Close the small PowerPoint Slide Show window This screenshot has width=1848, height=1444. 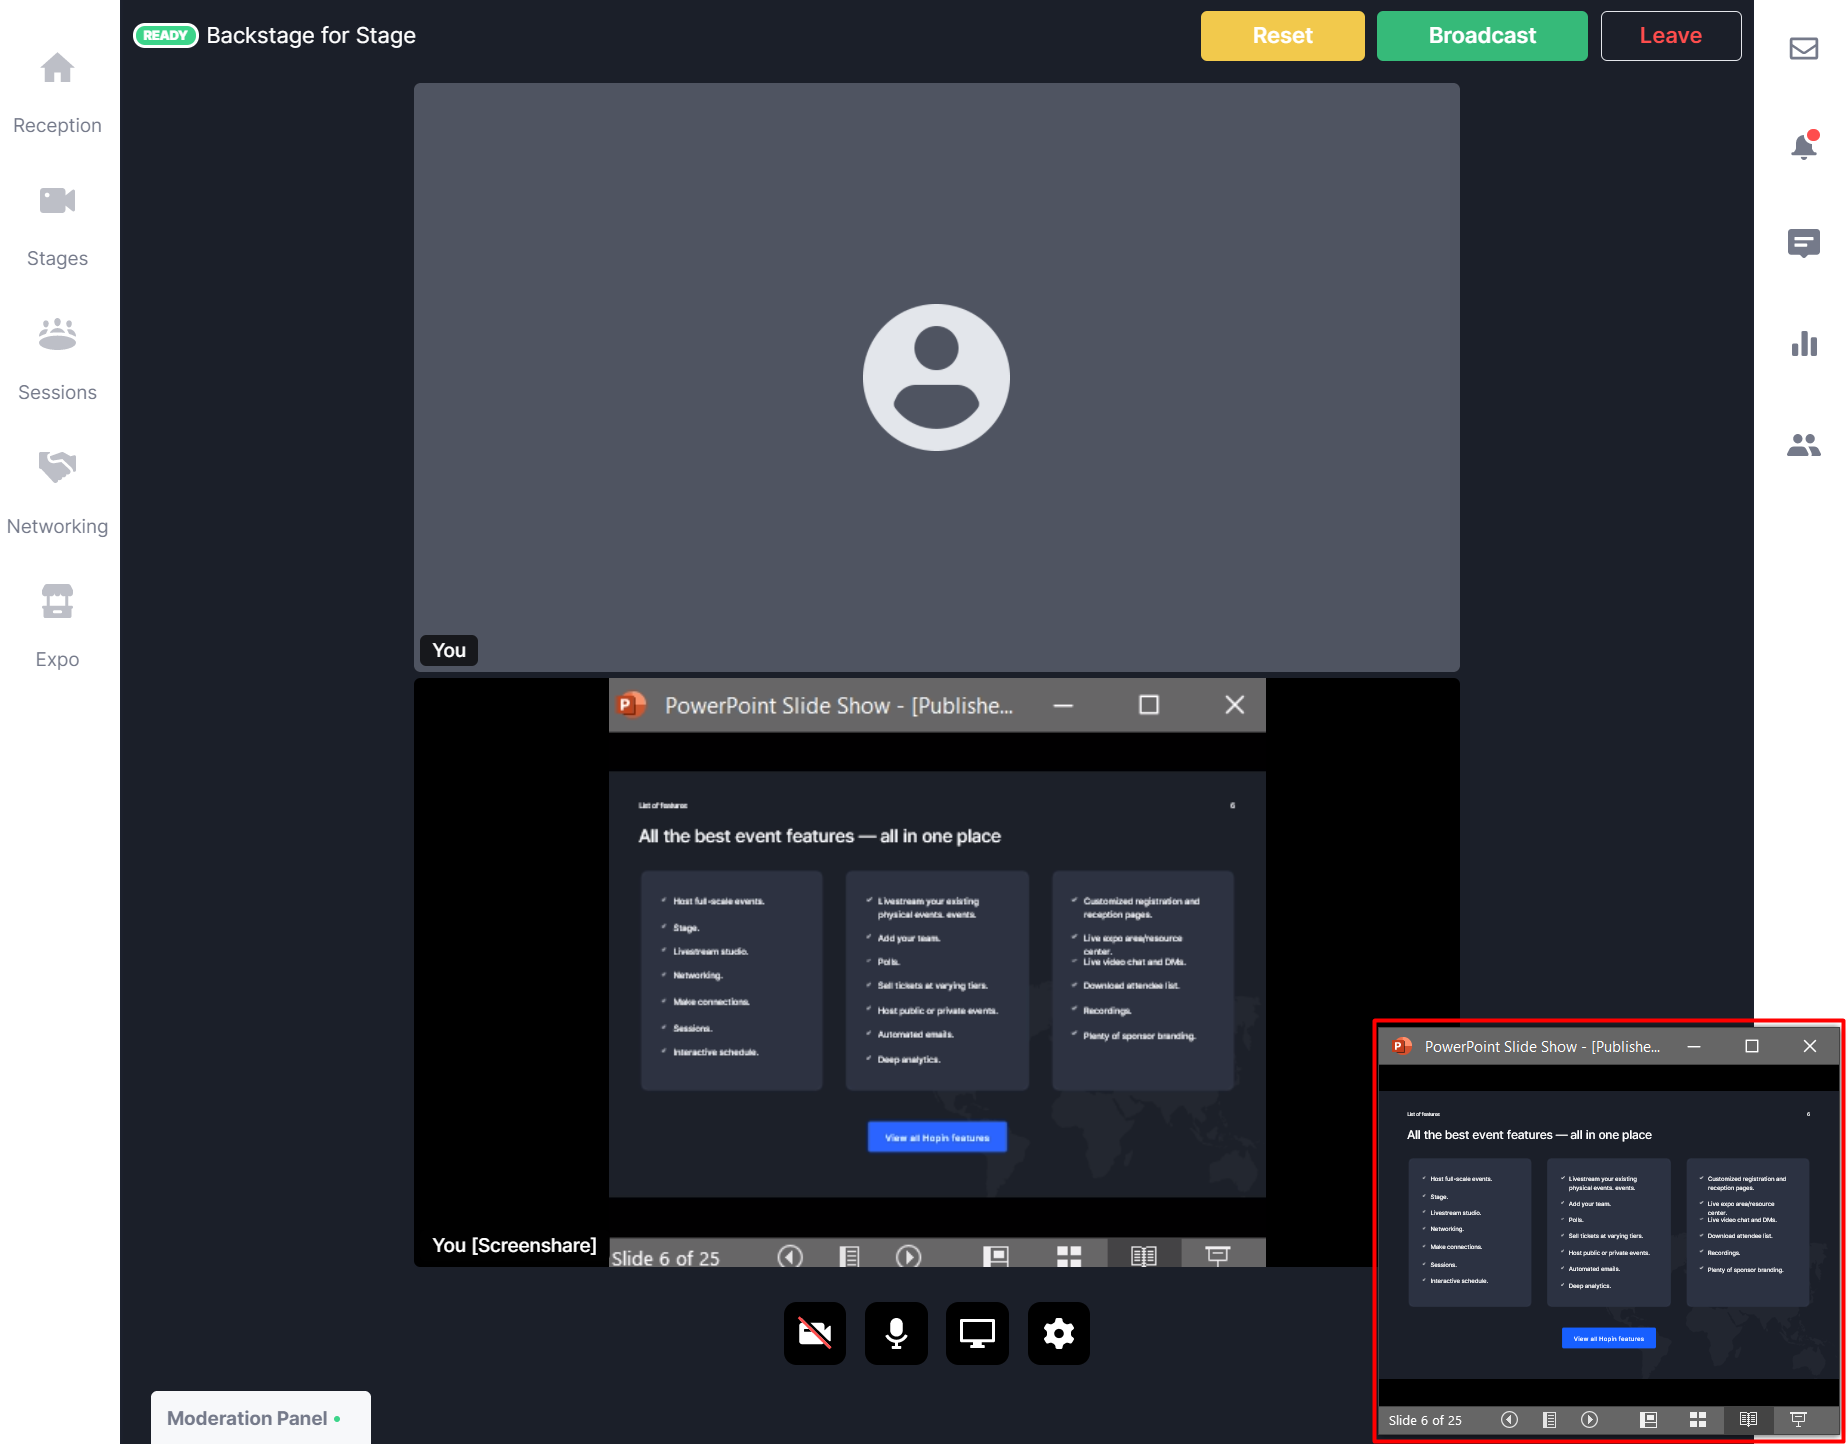pyautogui.click(x=1810, y=1046)
